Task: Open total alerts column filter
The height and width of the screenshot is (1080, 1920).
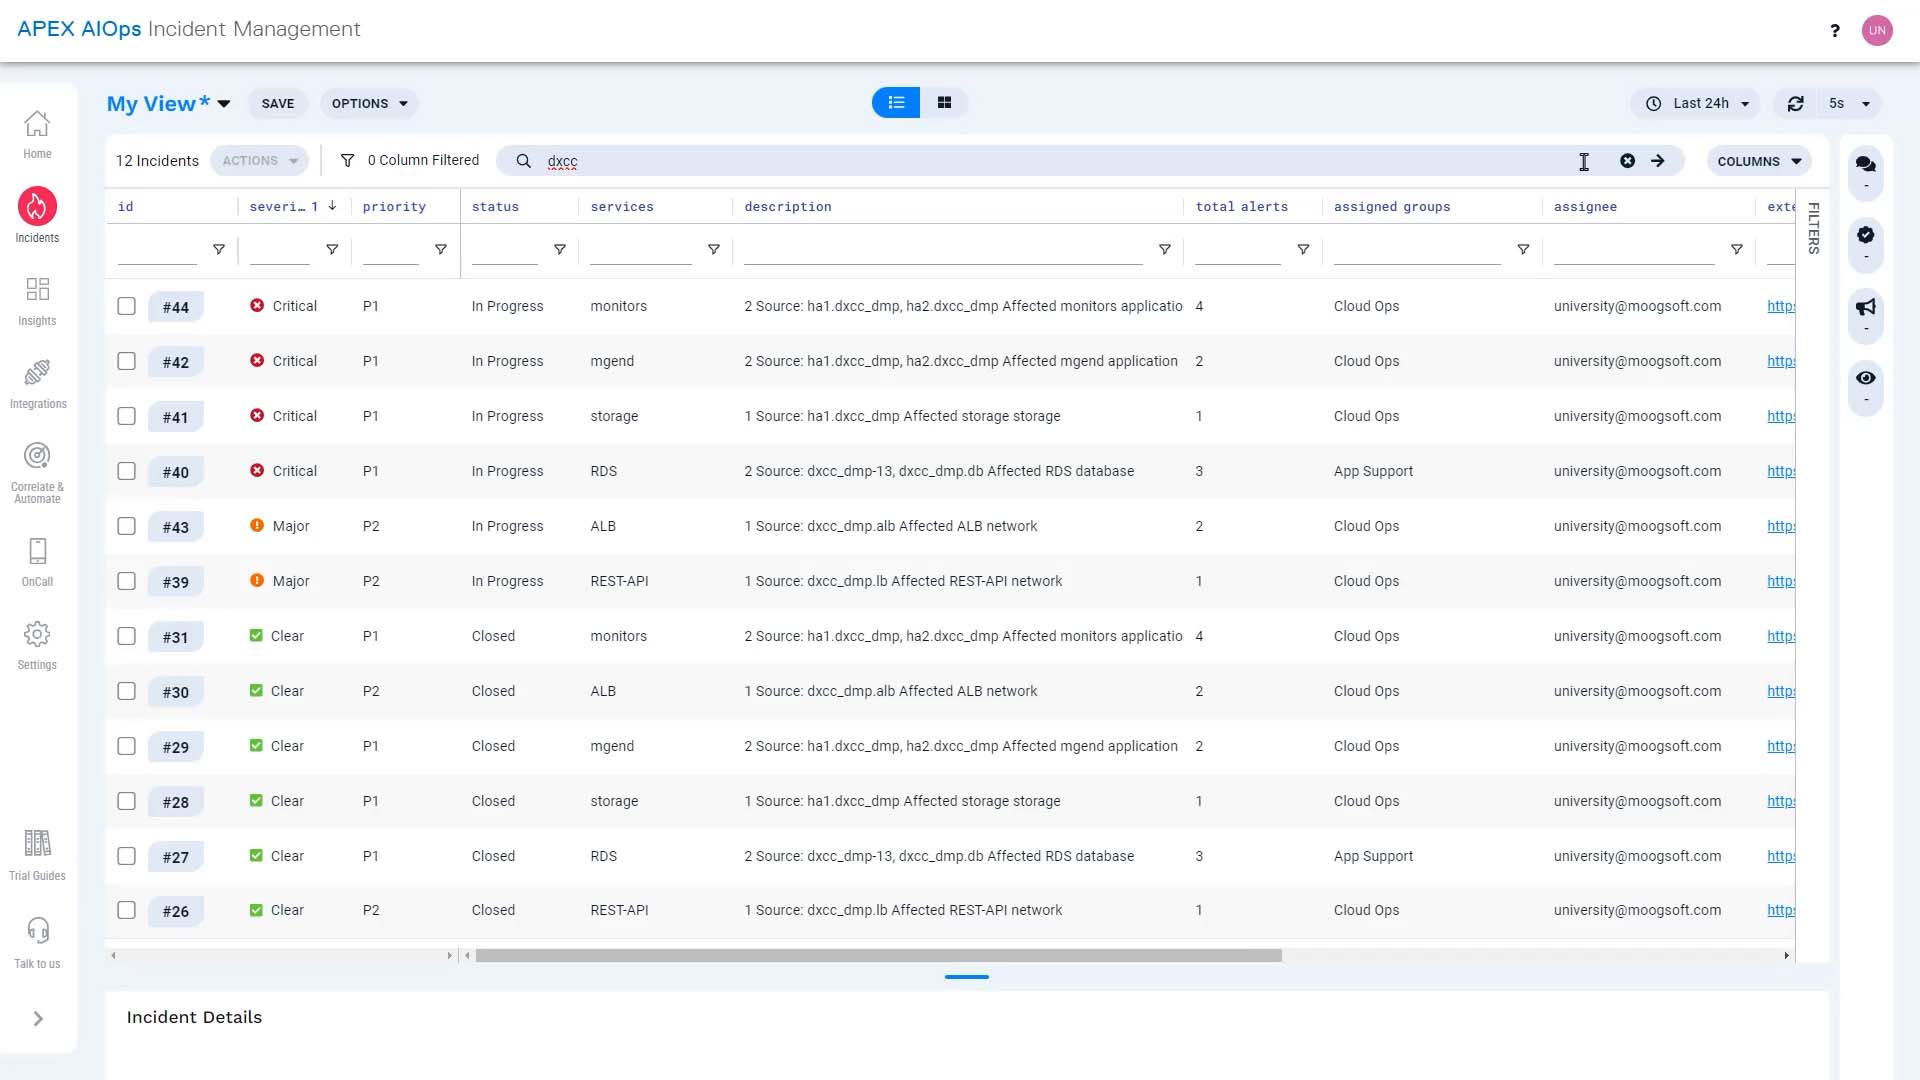Action: pyautogui.click(x=1303, y=250)
